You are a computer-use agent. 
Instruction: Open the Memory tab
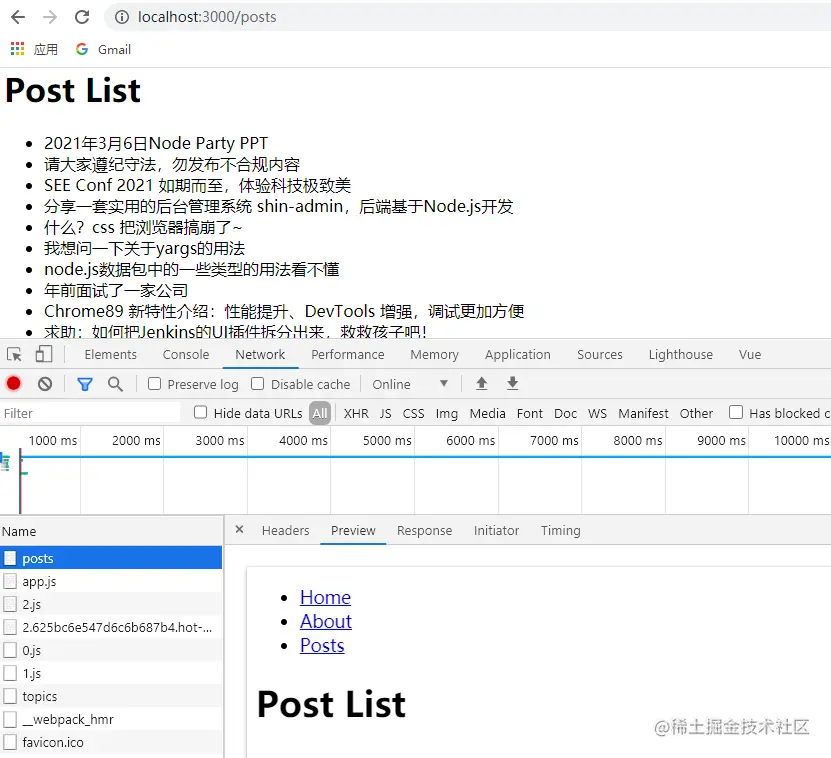[x=435, y=355]
